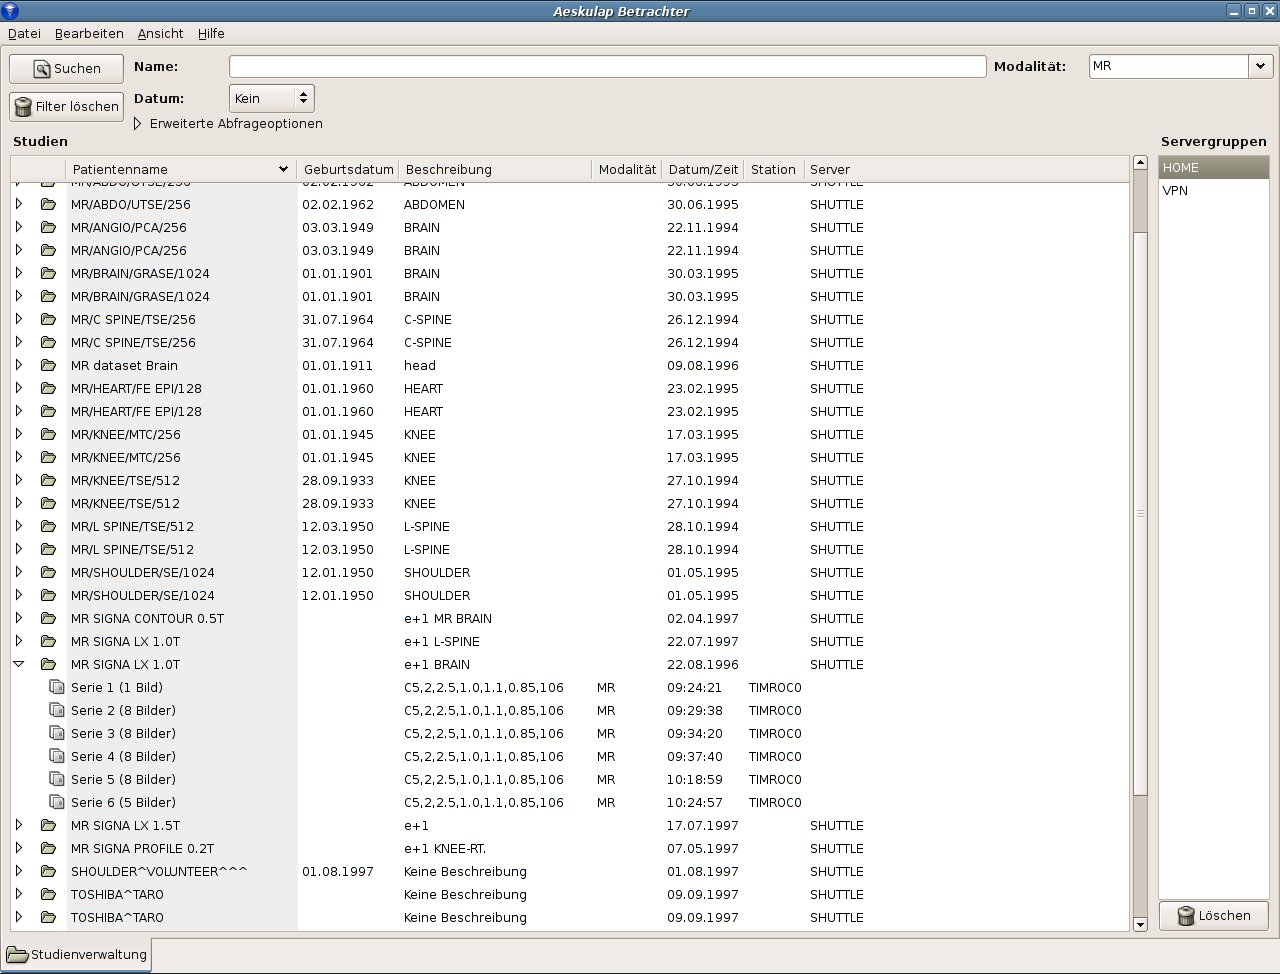Open the Datum selector set to Kein
Screen dimensions: 1280x974
pos(271,98)
